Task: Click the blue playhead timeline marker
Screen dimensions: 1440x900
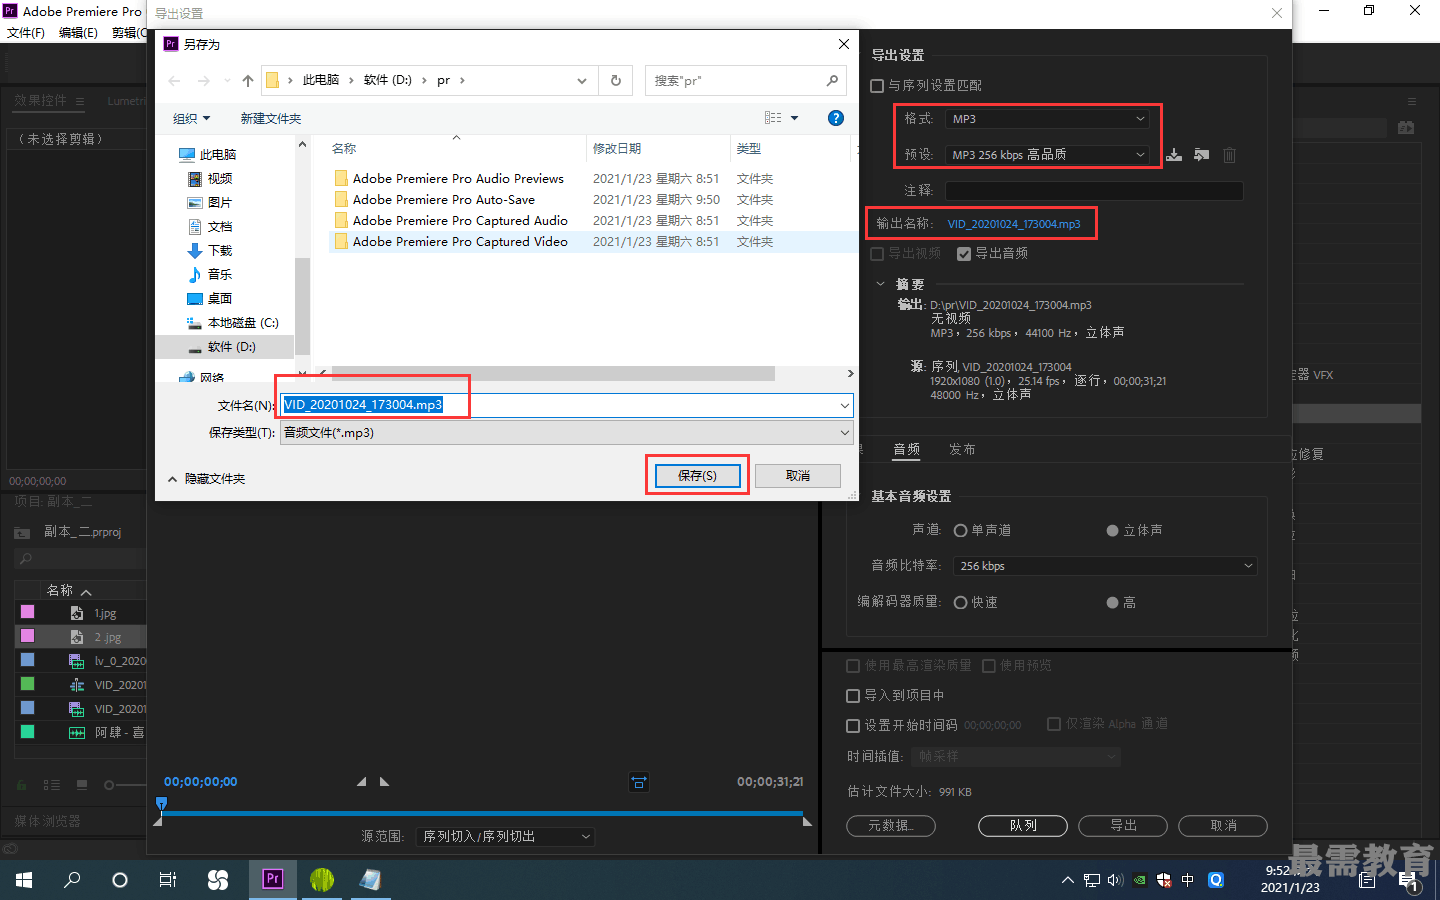Action: coord(161,804)
